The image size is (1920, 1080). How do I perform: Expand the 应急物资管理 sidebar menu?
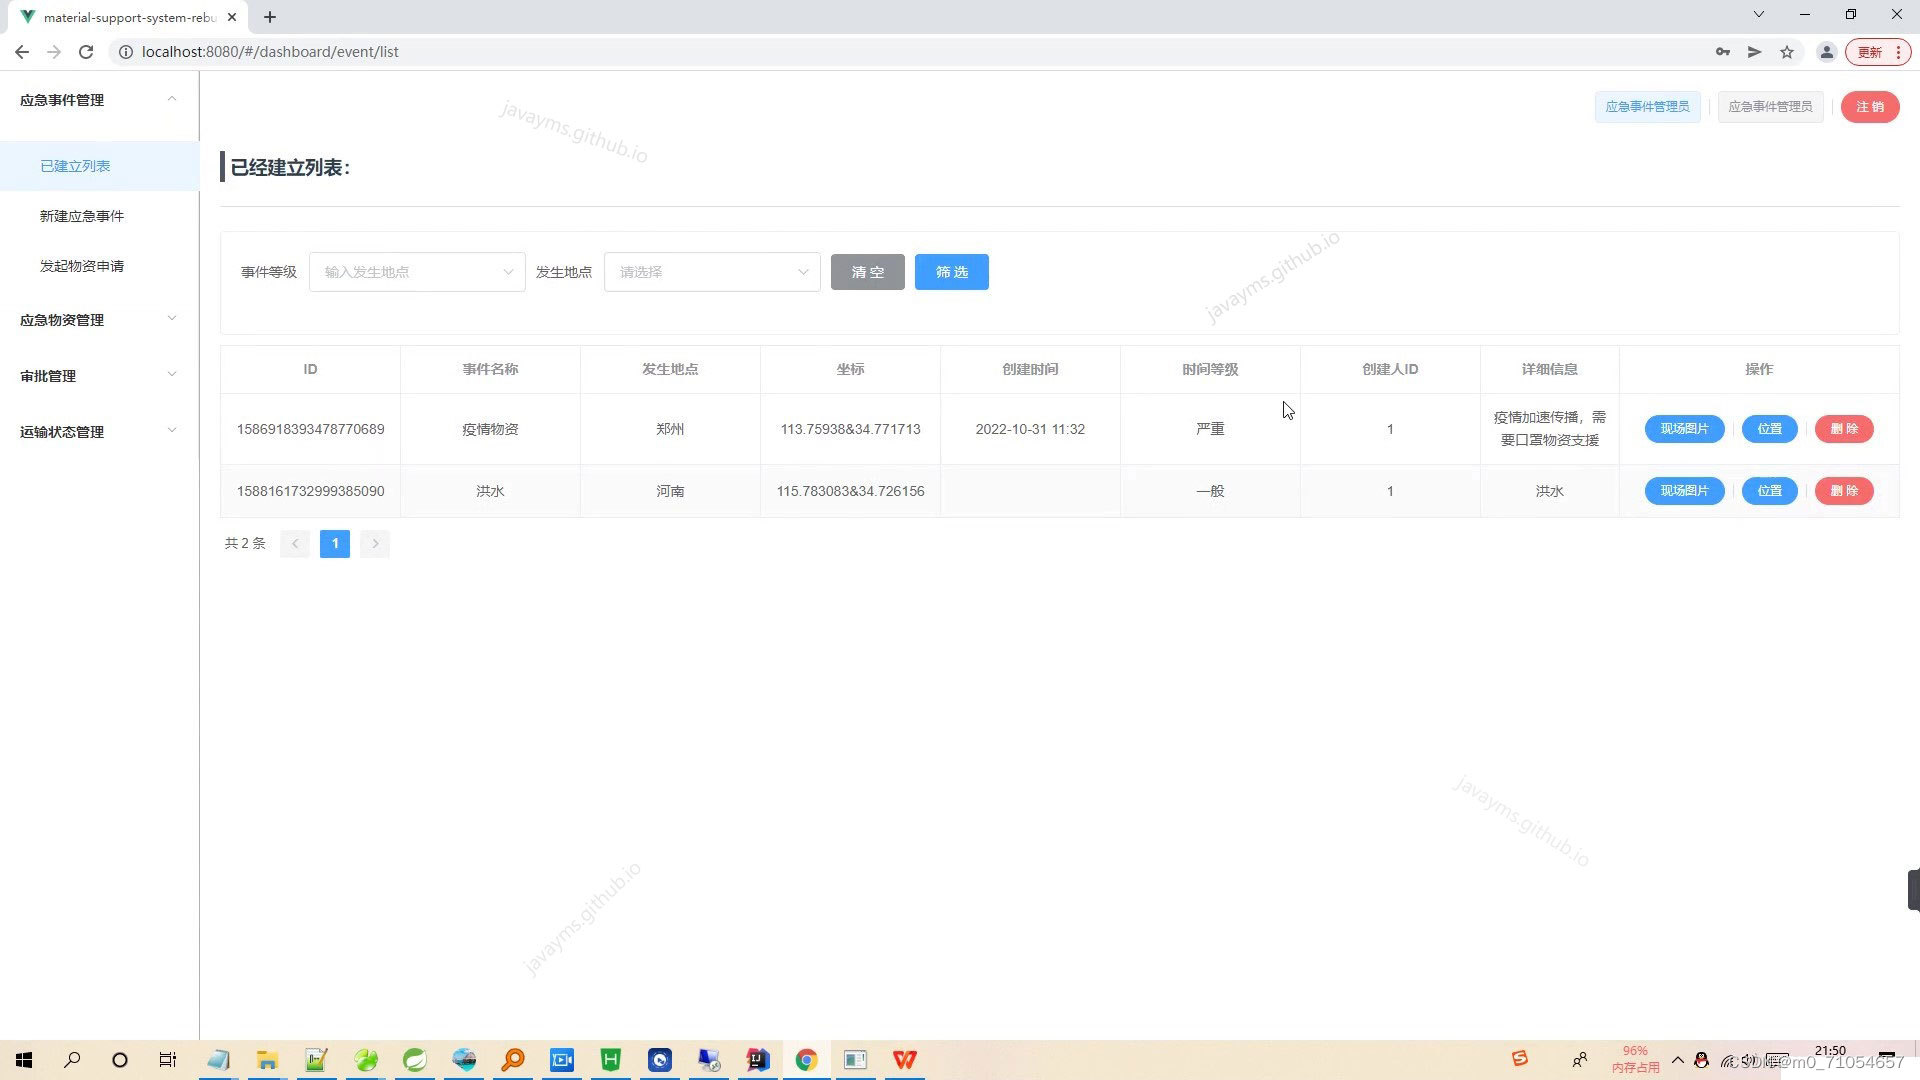[100, 320]
